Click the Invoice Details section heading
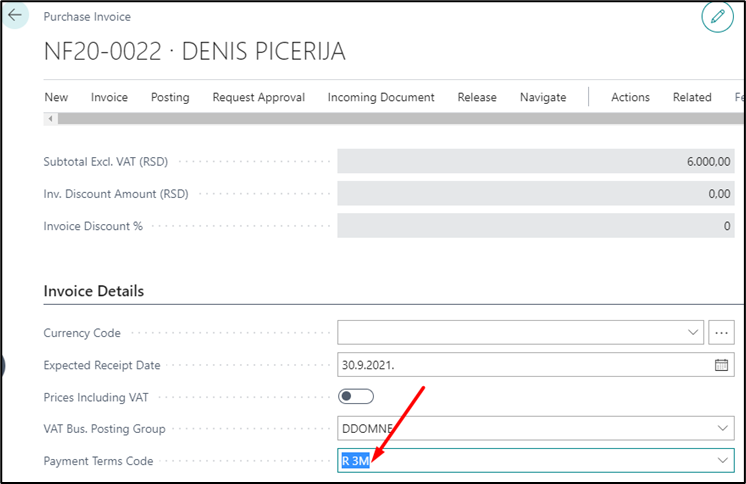 (x=94, y=291)
